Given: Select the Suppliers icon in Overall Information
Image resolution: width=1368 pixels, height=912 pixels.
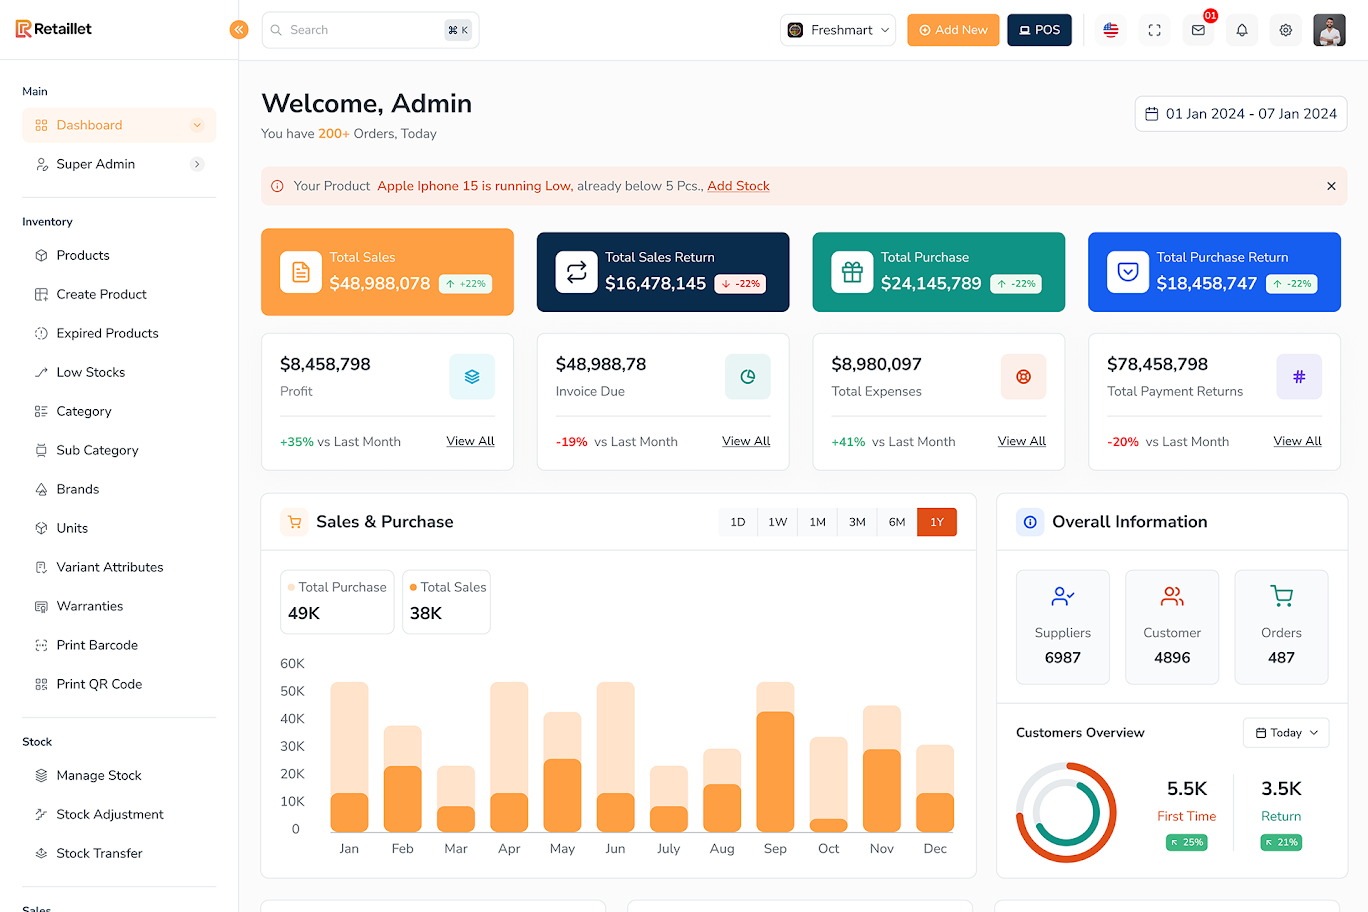Looking at the screenshot, I should [1062, 595].
